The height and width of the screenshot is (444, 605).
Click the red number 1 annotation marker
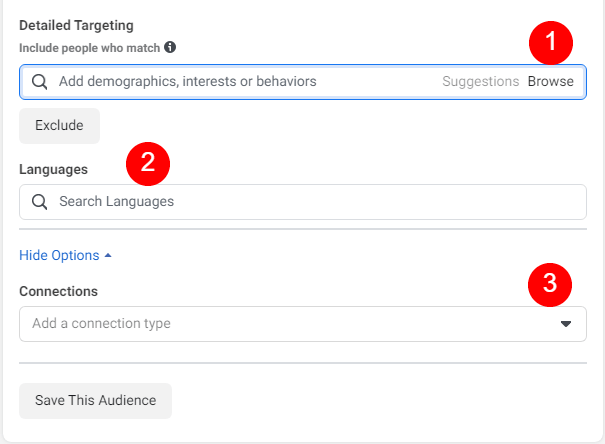click(550, 43)
